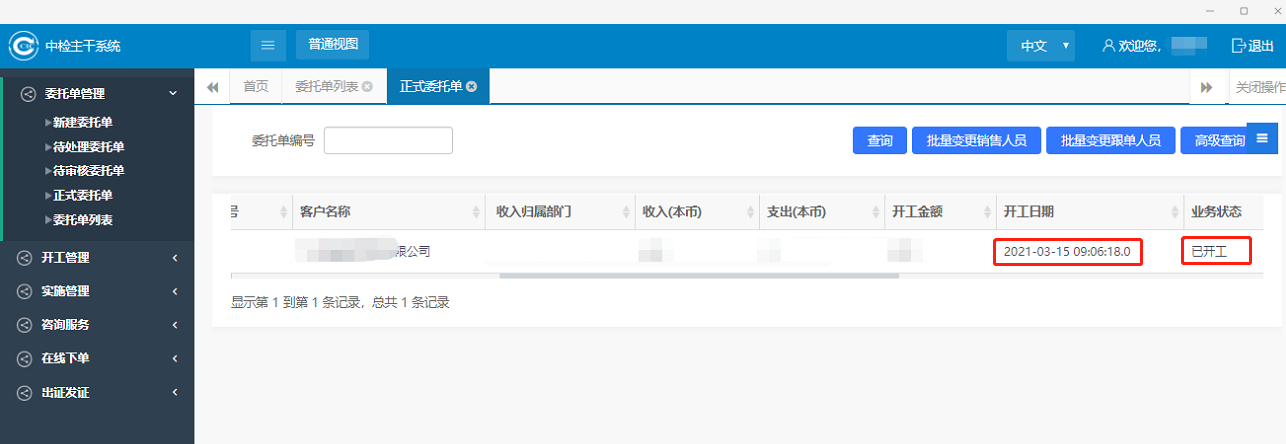Toggle the hamburger sidebar menu button
Viewport: 1286px width, 444px height.
pyautogui.click(x=267, y=45)
